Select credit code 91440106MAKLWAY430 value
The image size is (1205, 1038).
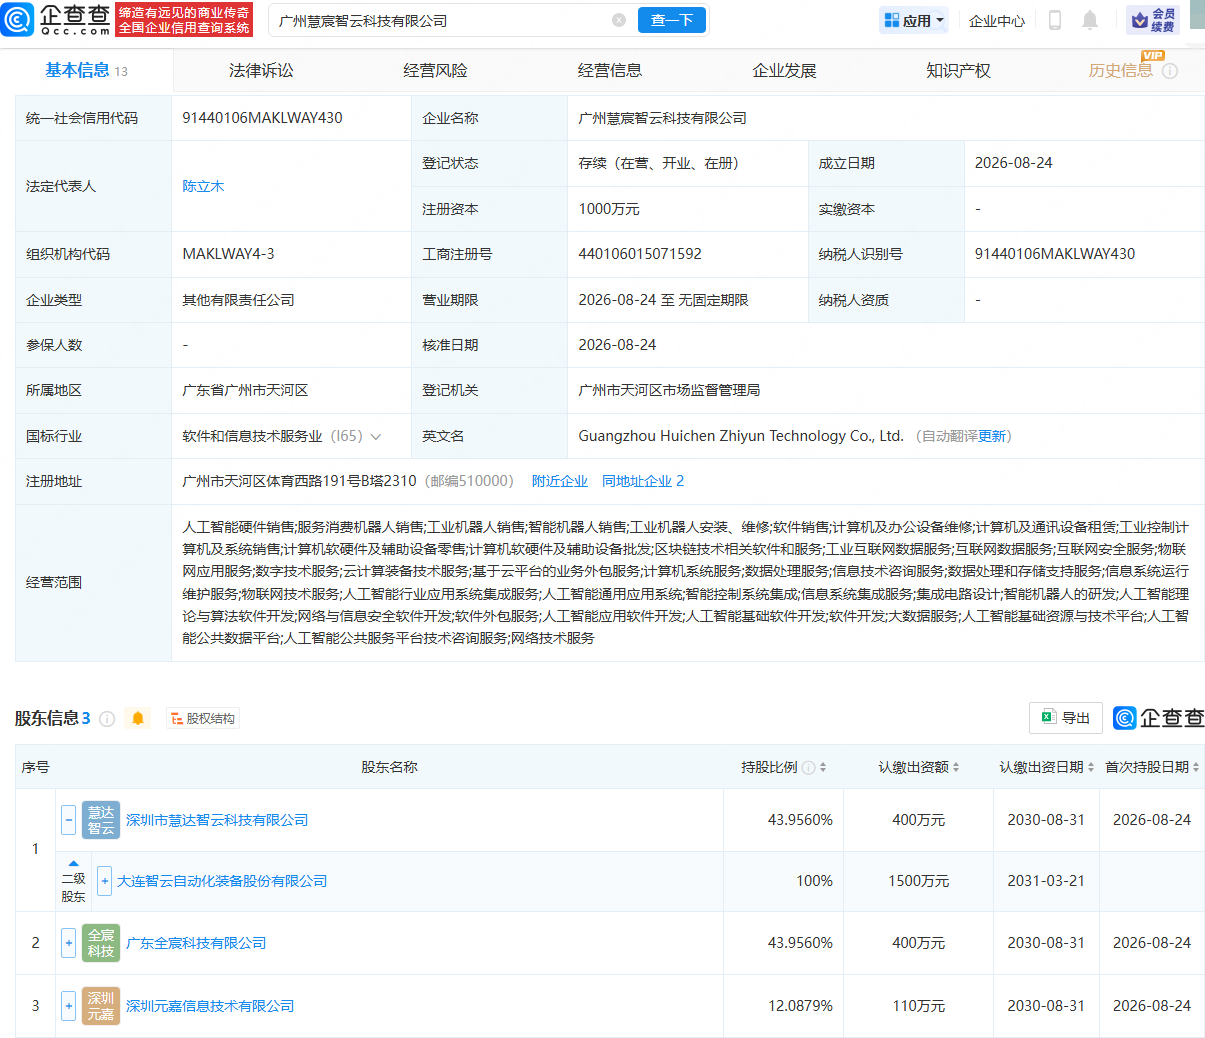[262, 118]
